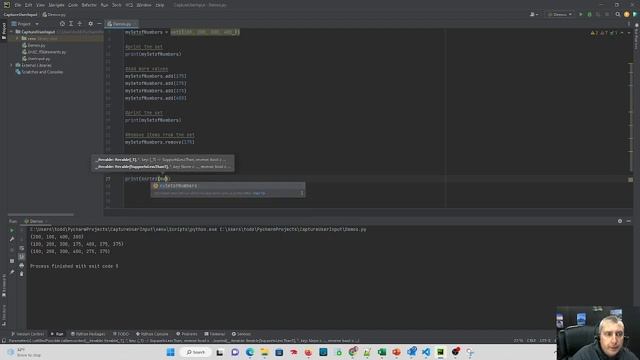
Task: Open the VCS menu
Action: (x=129, y=5)
